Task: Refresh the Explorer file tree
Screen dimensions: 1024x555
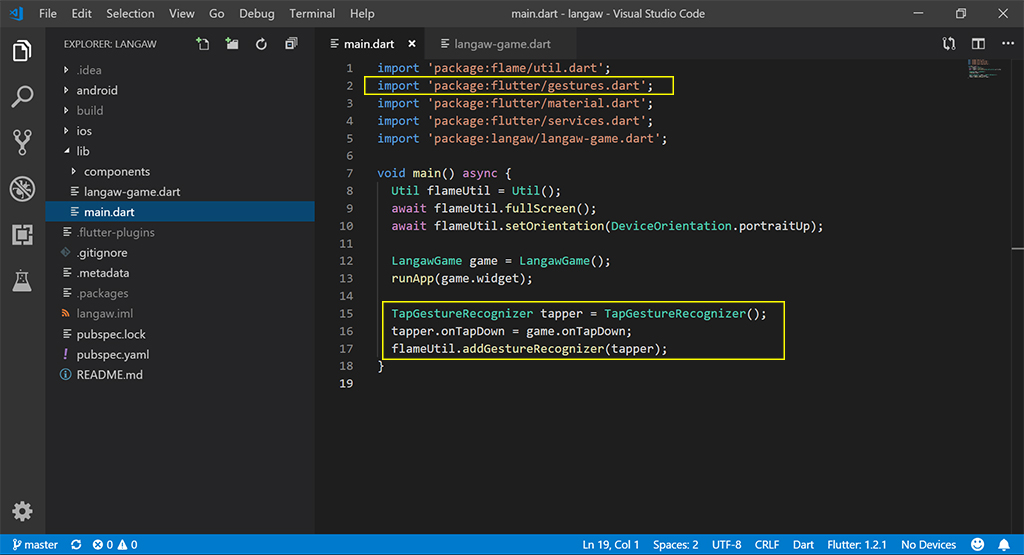Action: (x=261, y=44)
